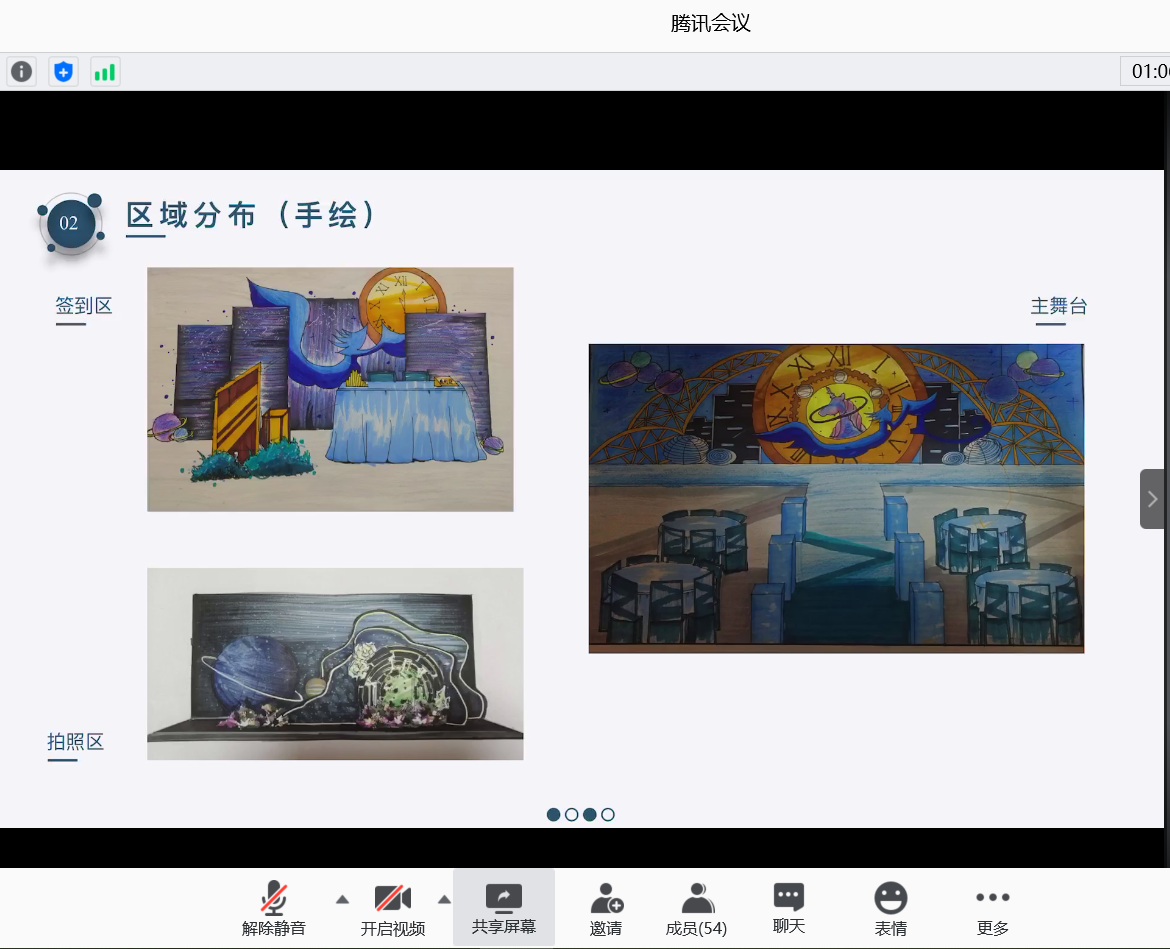This screenshot has height=949, width=1170.
Task: Open the chat panel
Action: (x=788, y=908)
